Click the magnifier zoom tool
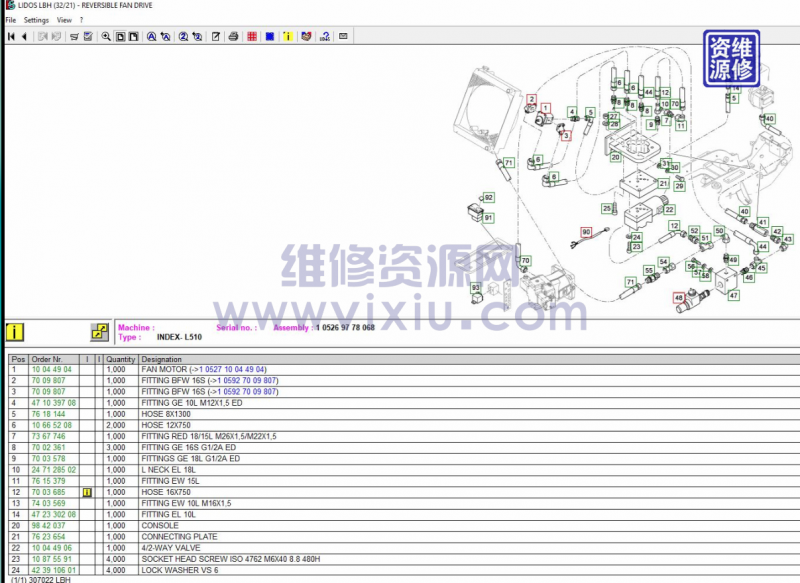The height and width of the screenshot is (583, 800). 106,37
